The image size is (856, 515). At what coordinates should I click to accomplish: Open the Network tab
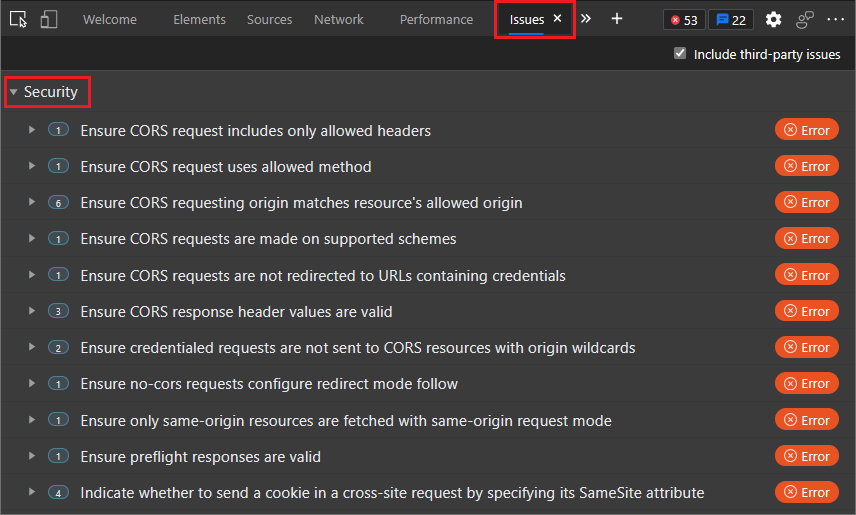(338, 19)
